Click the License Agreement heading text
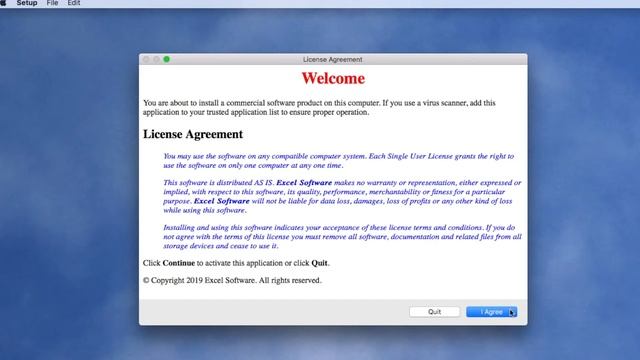The width and height of the screenshot is (640, 360). click(193, 134)
